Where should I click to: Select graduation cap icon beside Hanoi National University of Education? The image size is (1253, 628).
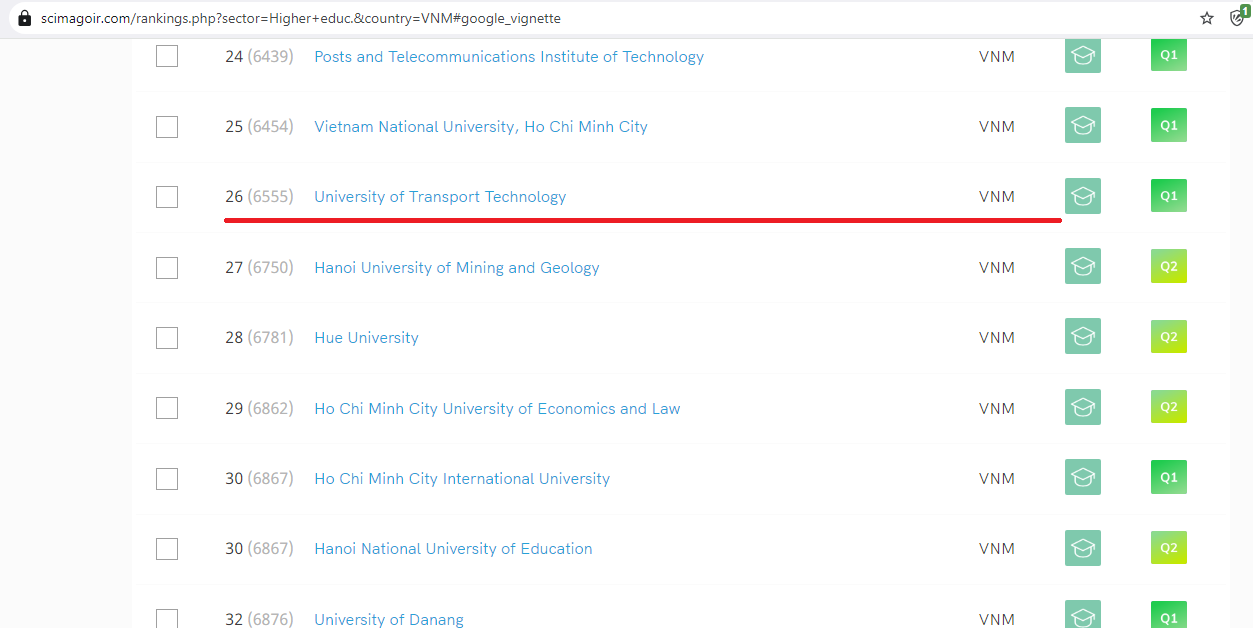click(1082, 548)
